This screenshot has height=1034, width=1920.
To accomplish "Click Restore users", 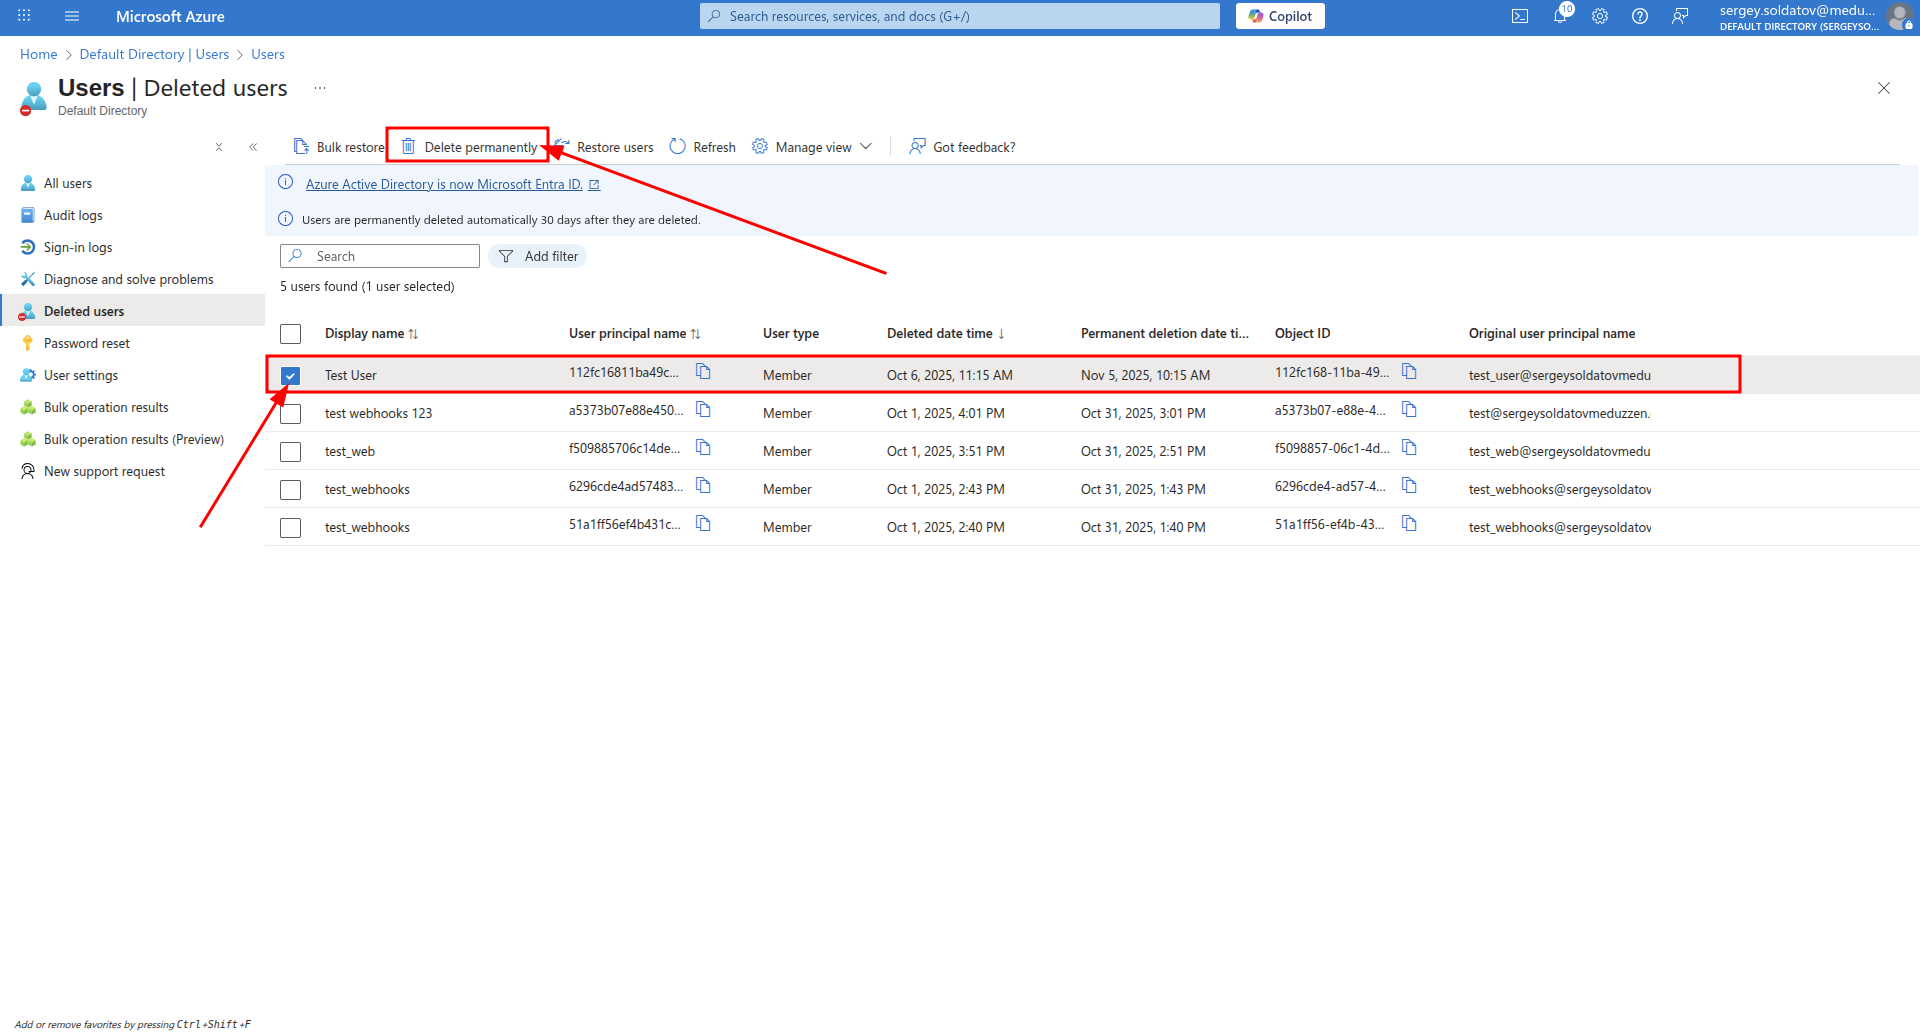I will click(604, 147).
